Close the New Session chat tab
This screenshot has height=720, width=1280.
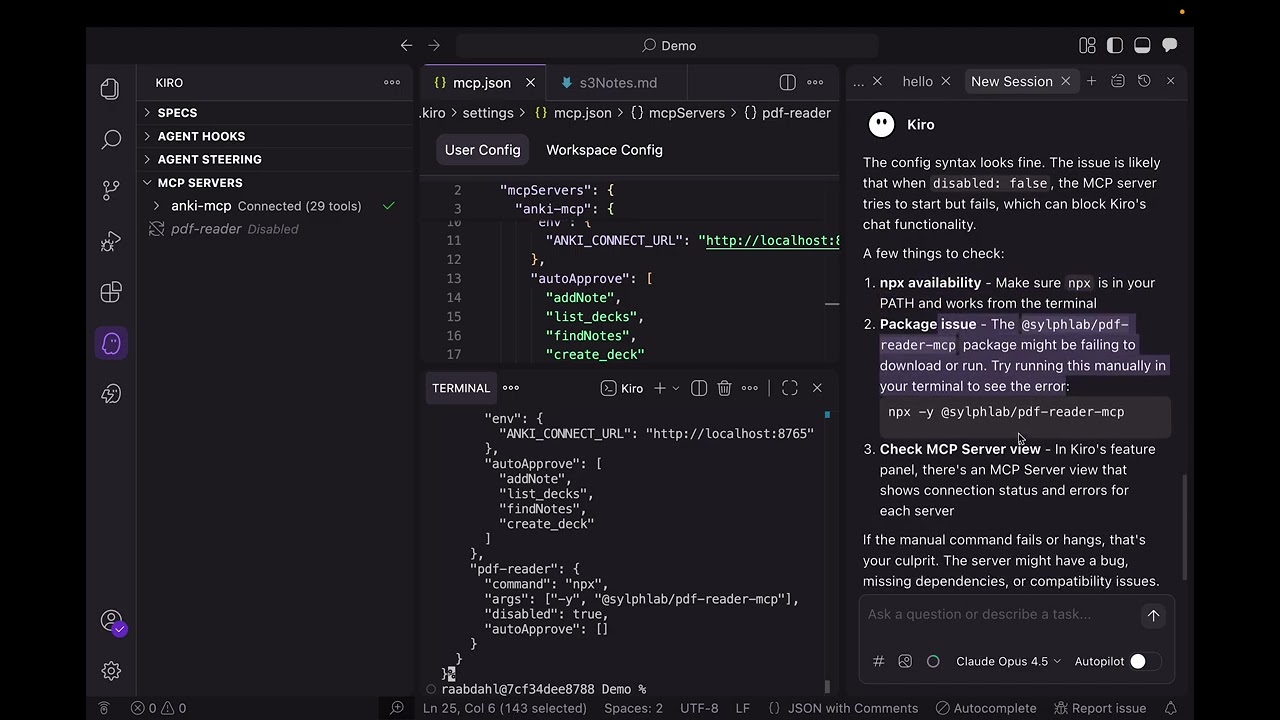tap(1066, 81)
